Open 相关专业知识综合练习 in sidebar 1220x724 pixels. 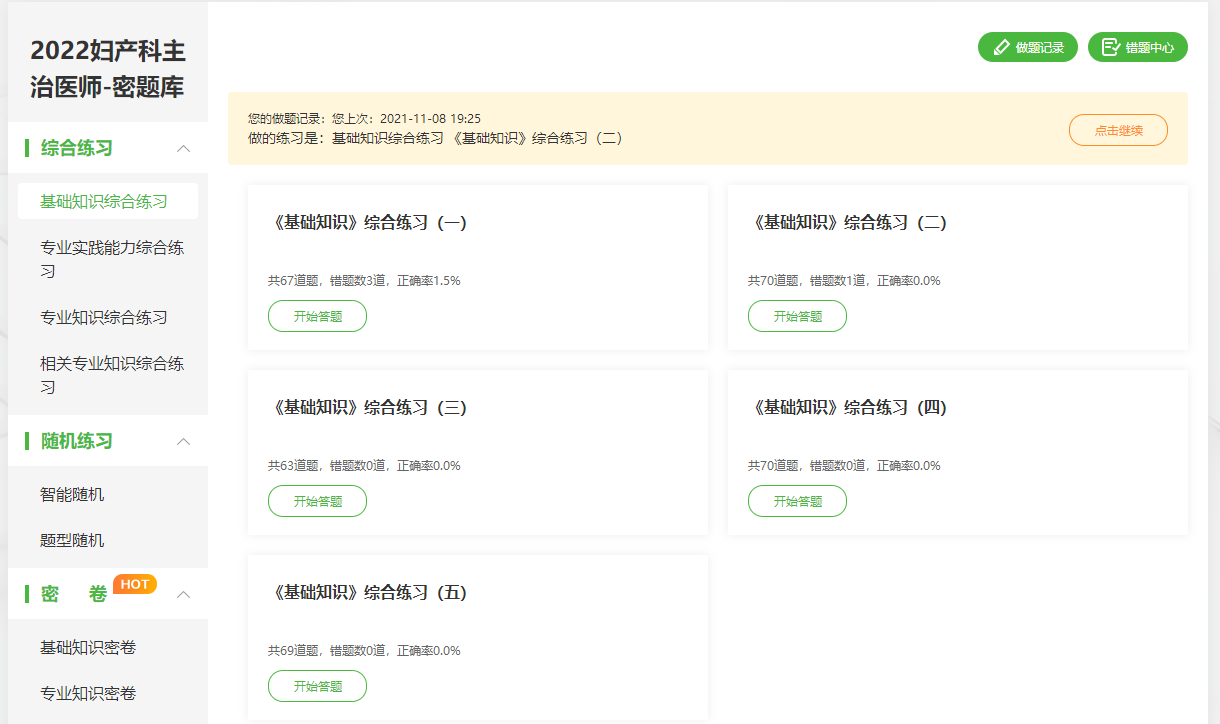click(111, 375)
